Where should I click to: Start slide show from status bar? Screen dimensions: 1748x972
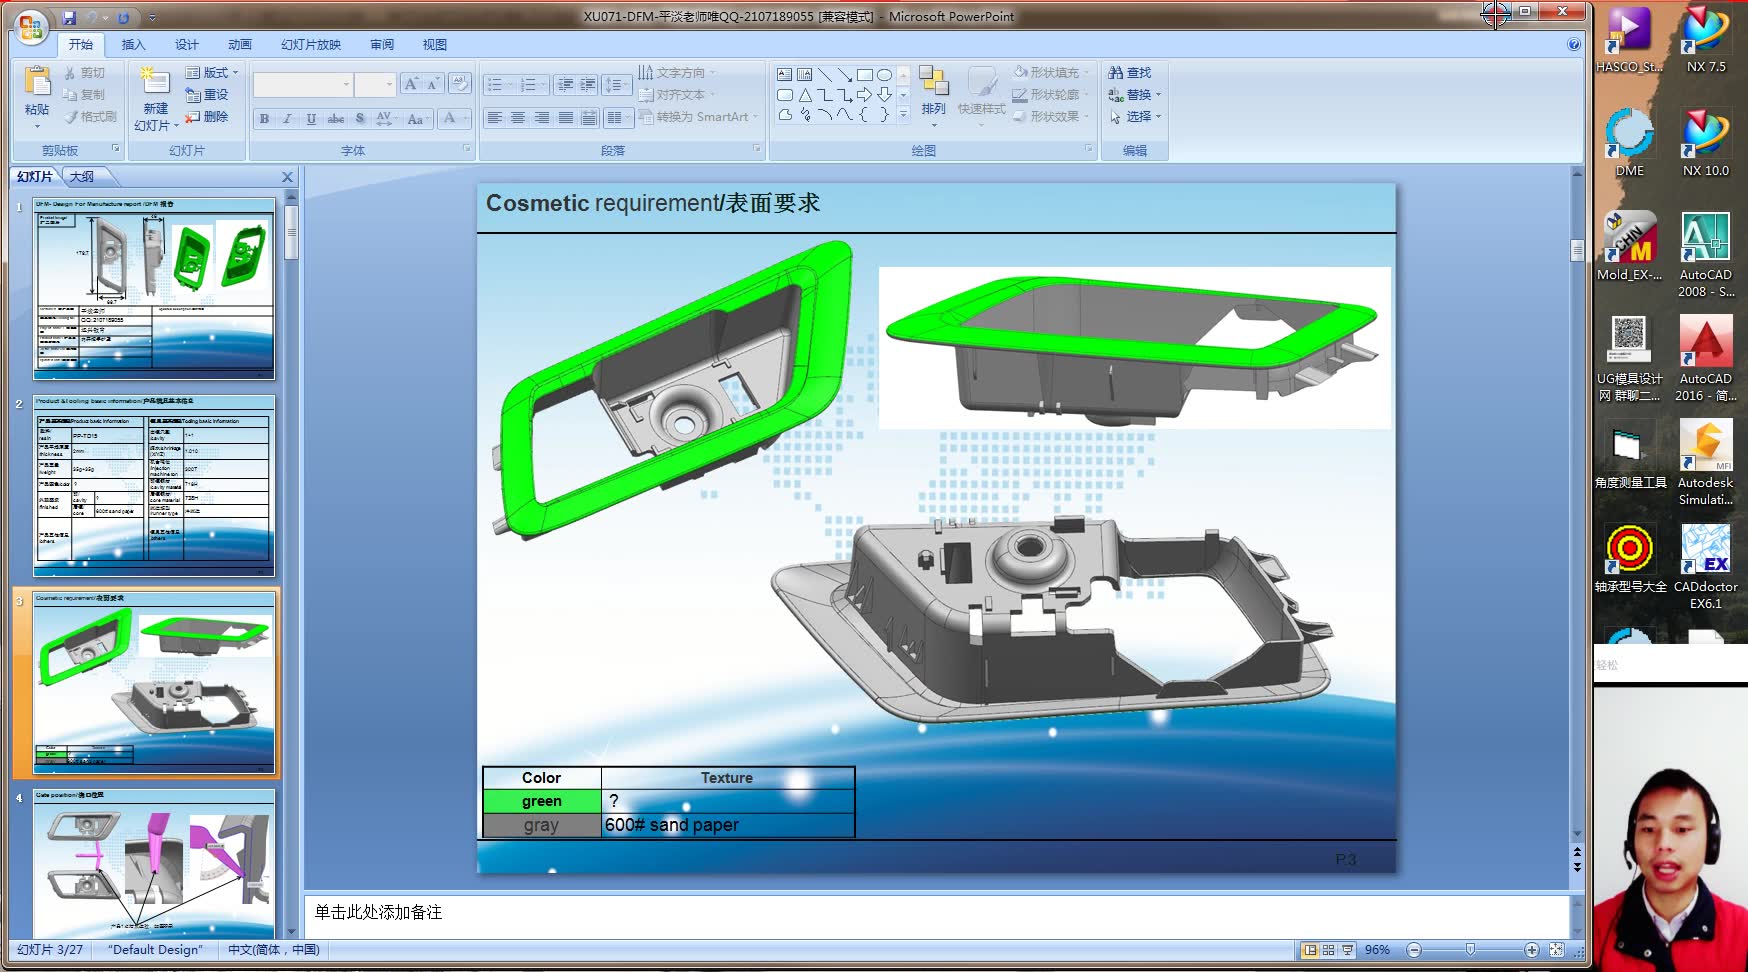coord(1347,950)
